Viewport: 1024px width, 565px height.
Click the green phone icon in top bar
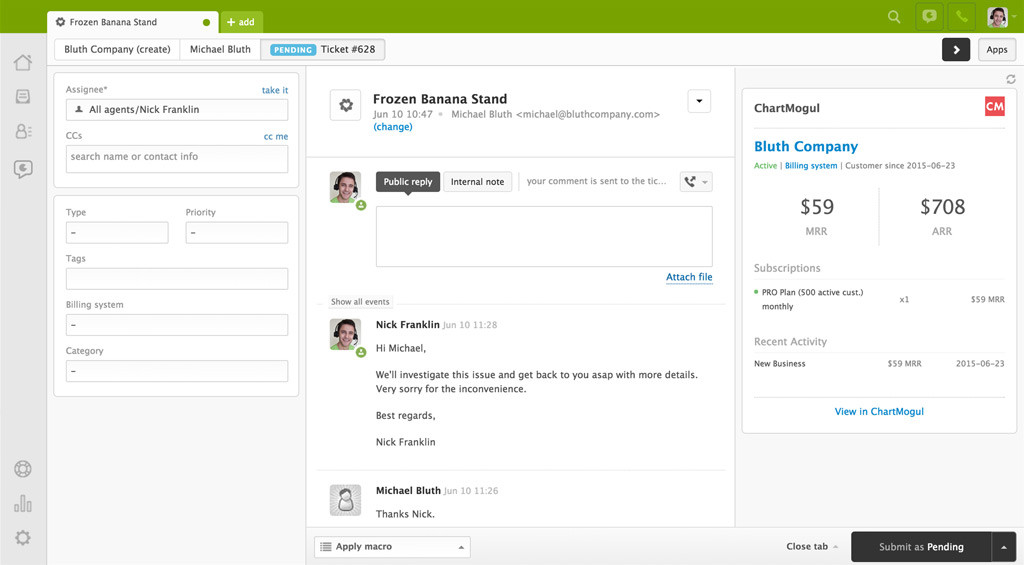click(962, 17)
